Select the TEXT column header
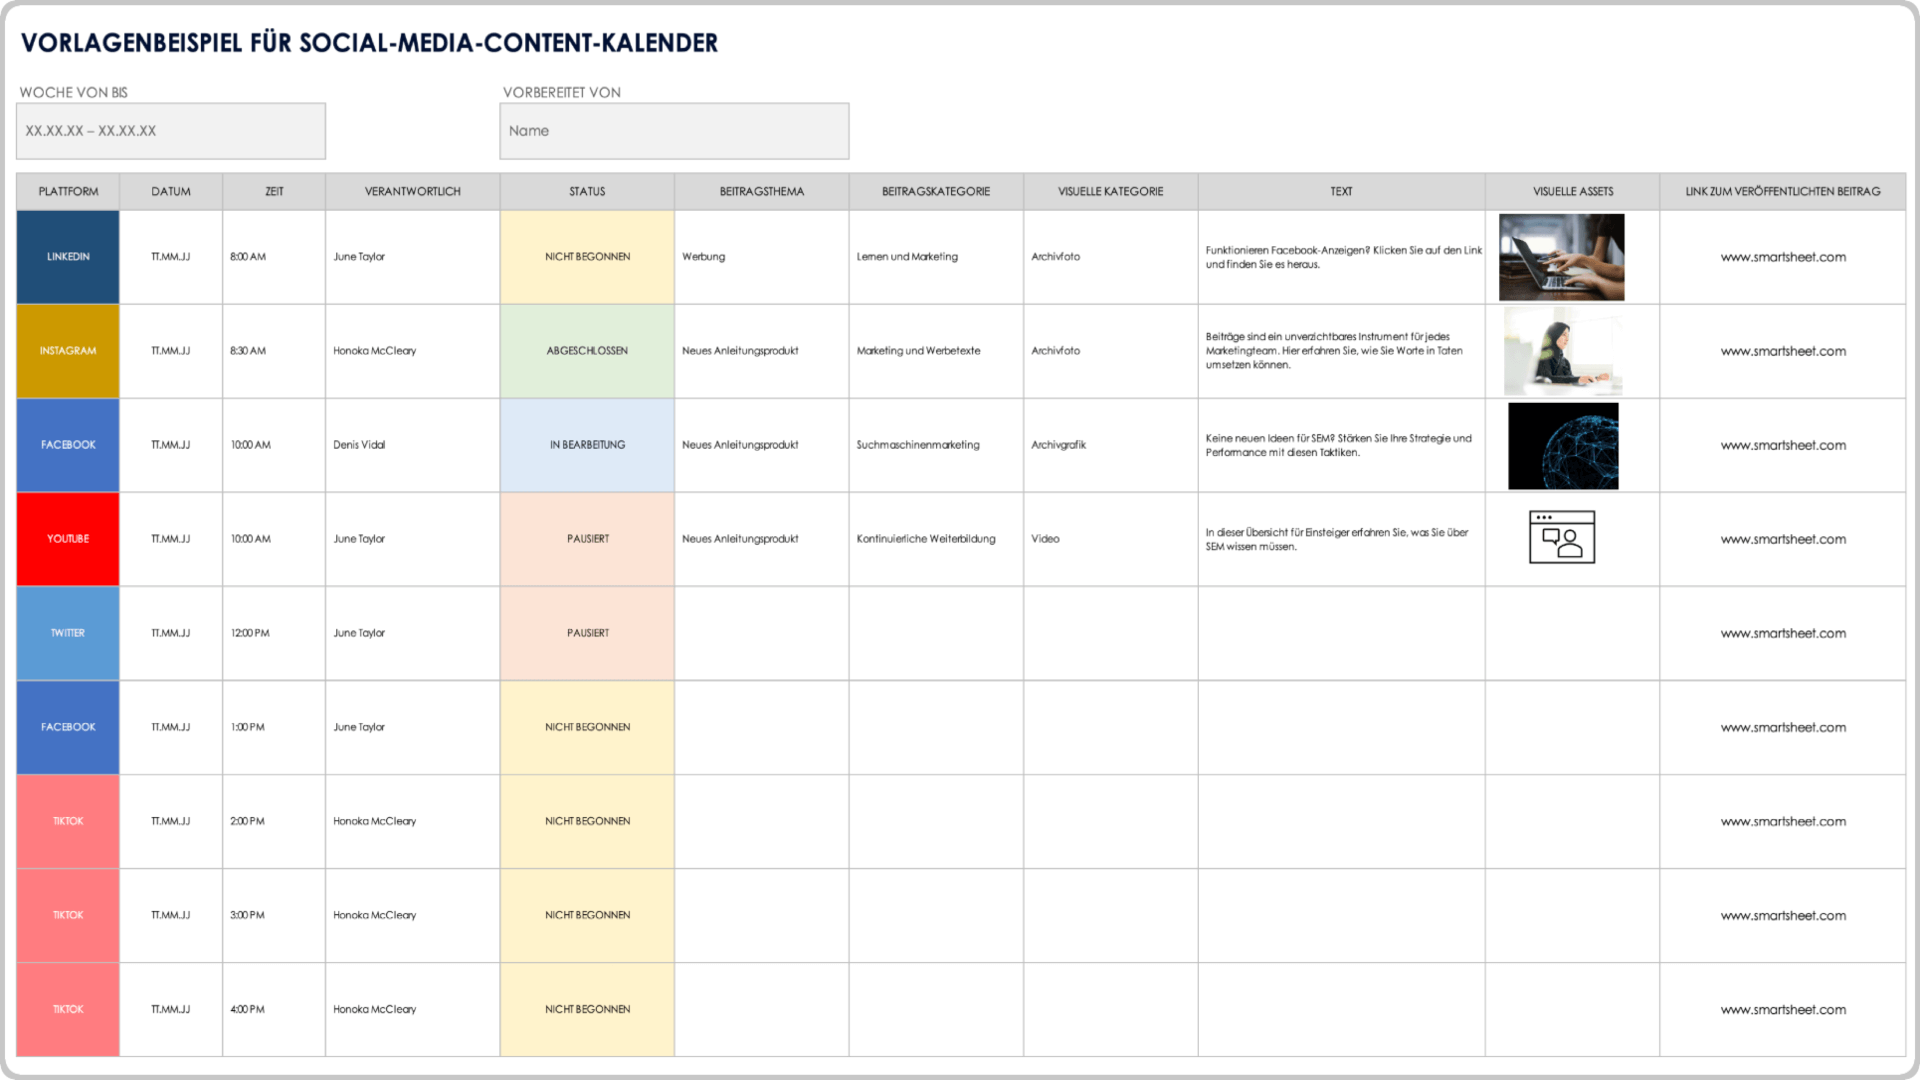 click(x=1341, y=191)
